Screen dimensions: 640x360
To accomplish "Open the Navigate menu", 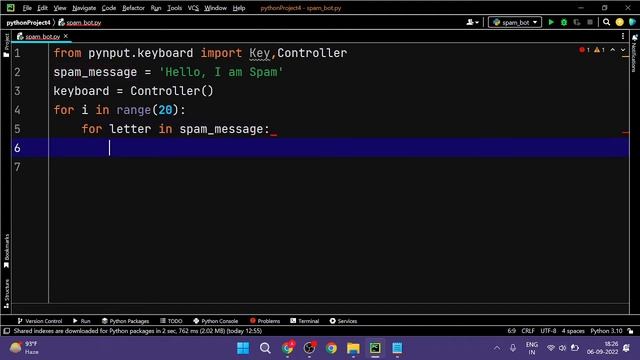I will tap(84, 8).
